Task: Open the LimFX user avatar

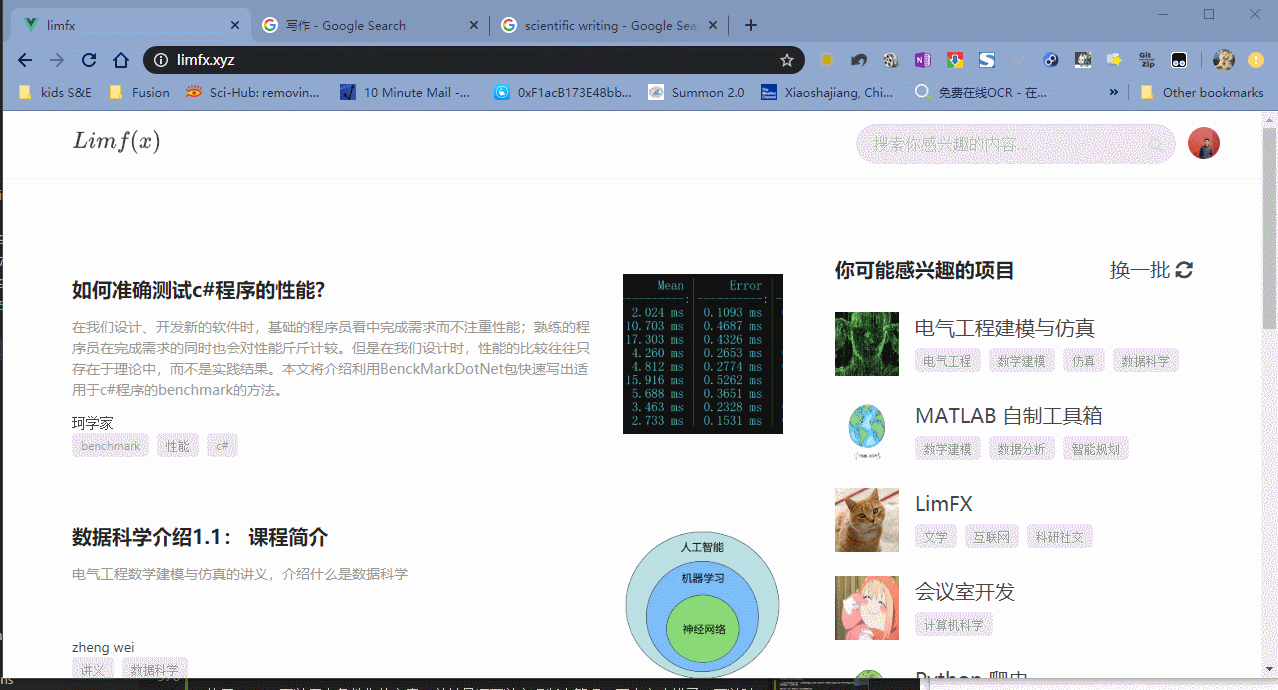Action: tap(1204, 143)
